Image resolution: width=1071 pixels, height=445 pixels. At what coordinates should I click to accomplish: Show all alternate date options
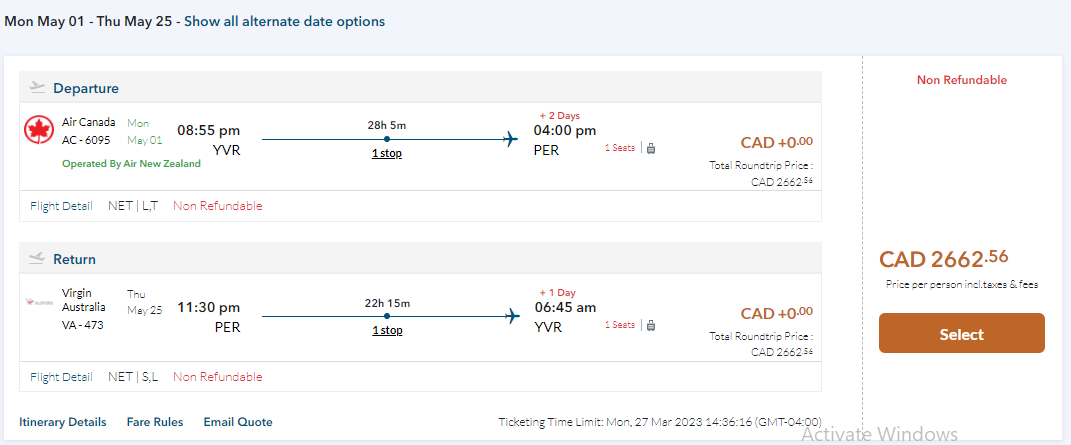(284, 21)
